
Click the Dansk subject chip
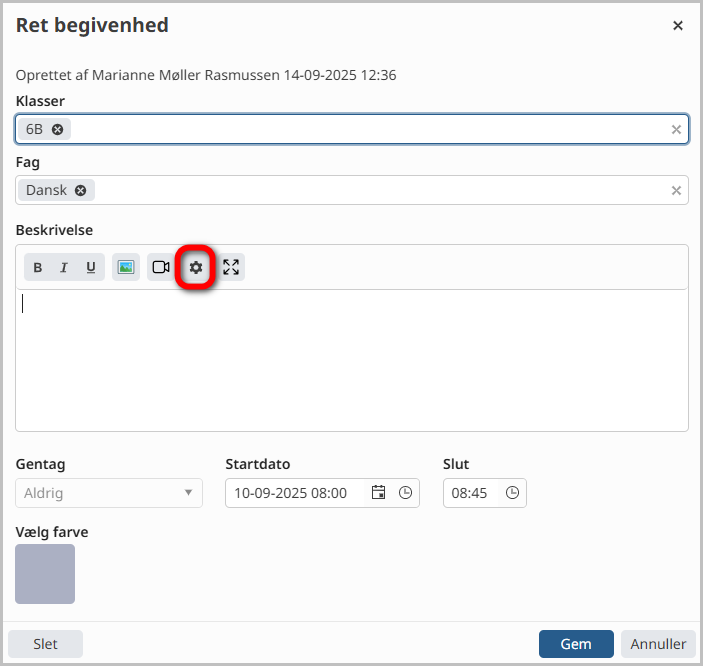56,190
